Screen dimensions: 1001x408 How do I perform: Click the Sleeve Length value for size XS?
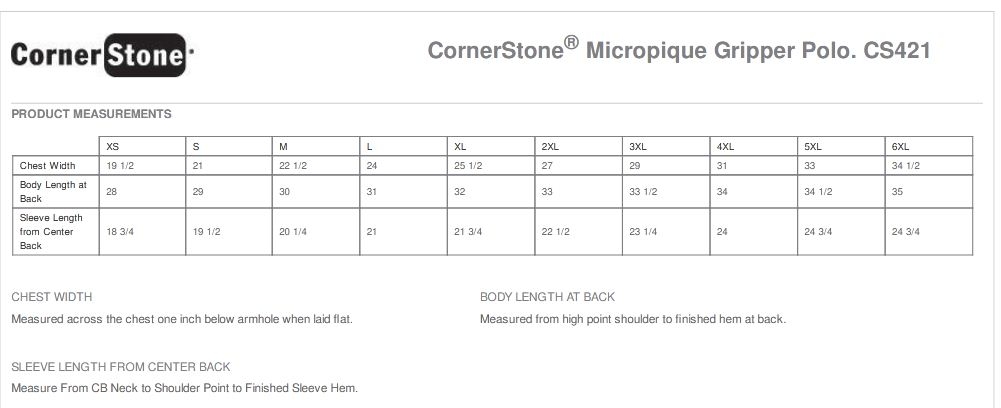pyautogui.click(x=120, y=231)
